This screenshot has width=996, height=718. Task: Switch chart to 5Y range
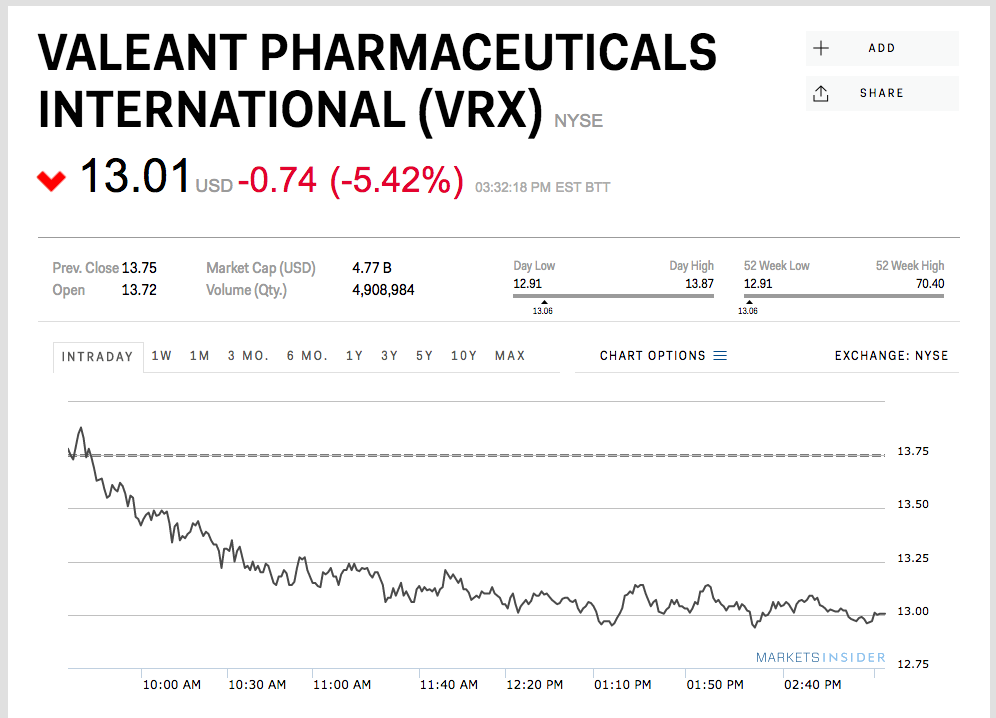[x=424, y=356]
